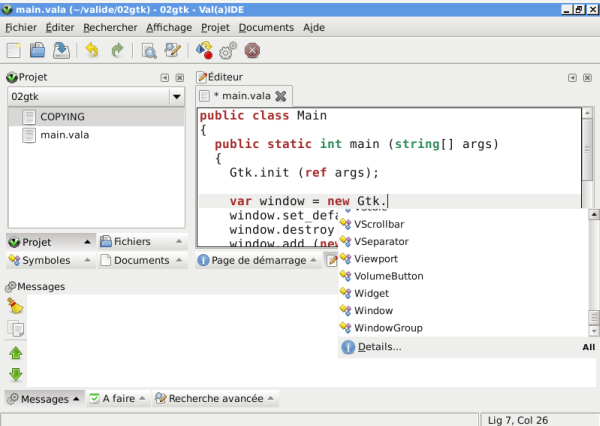Viewport: 600px width, 426px height.
Task: Click green down arrow in Messages panel
Action: 15,375
